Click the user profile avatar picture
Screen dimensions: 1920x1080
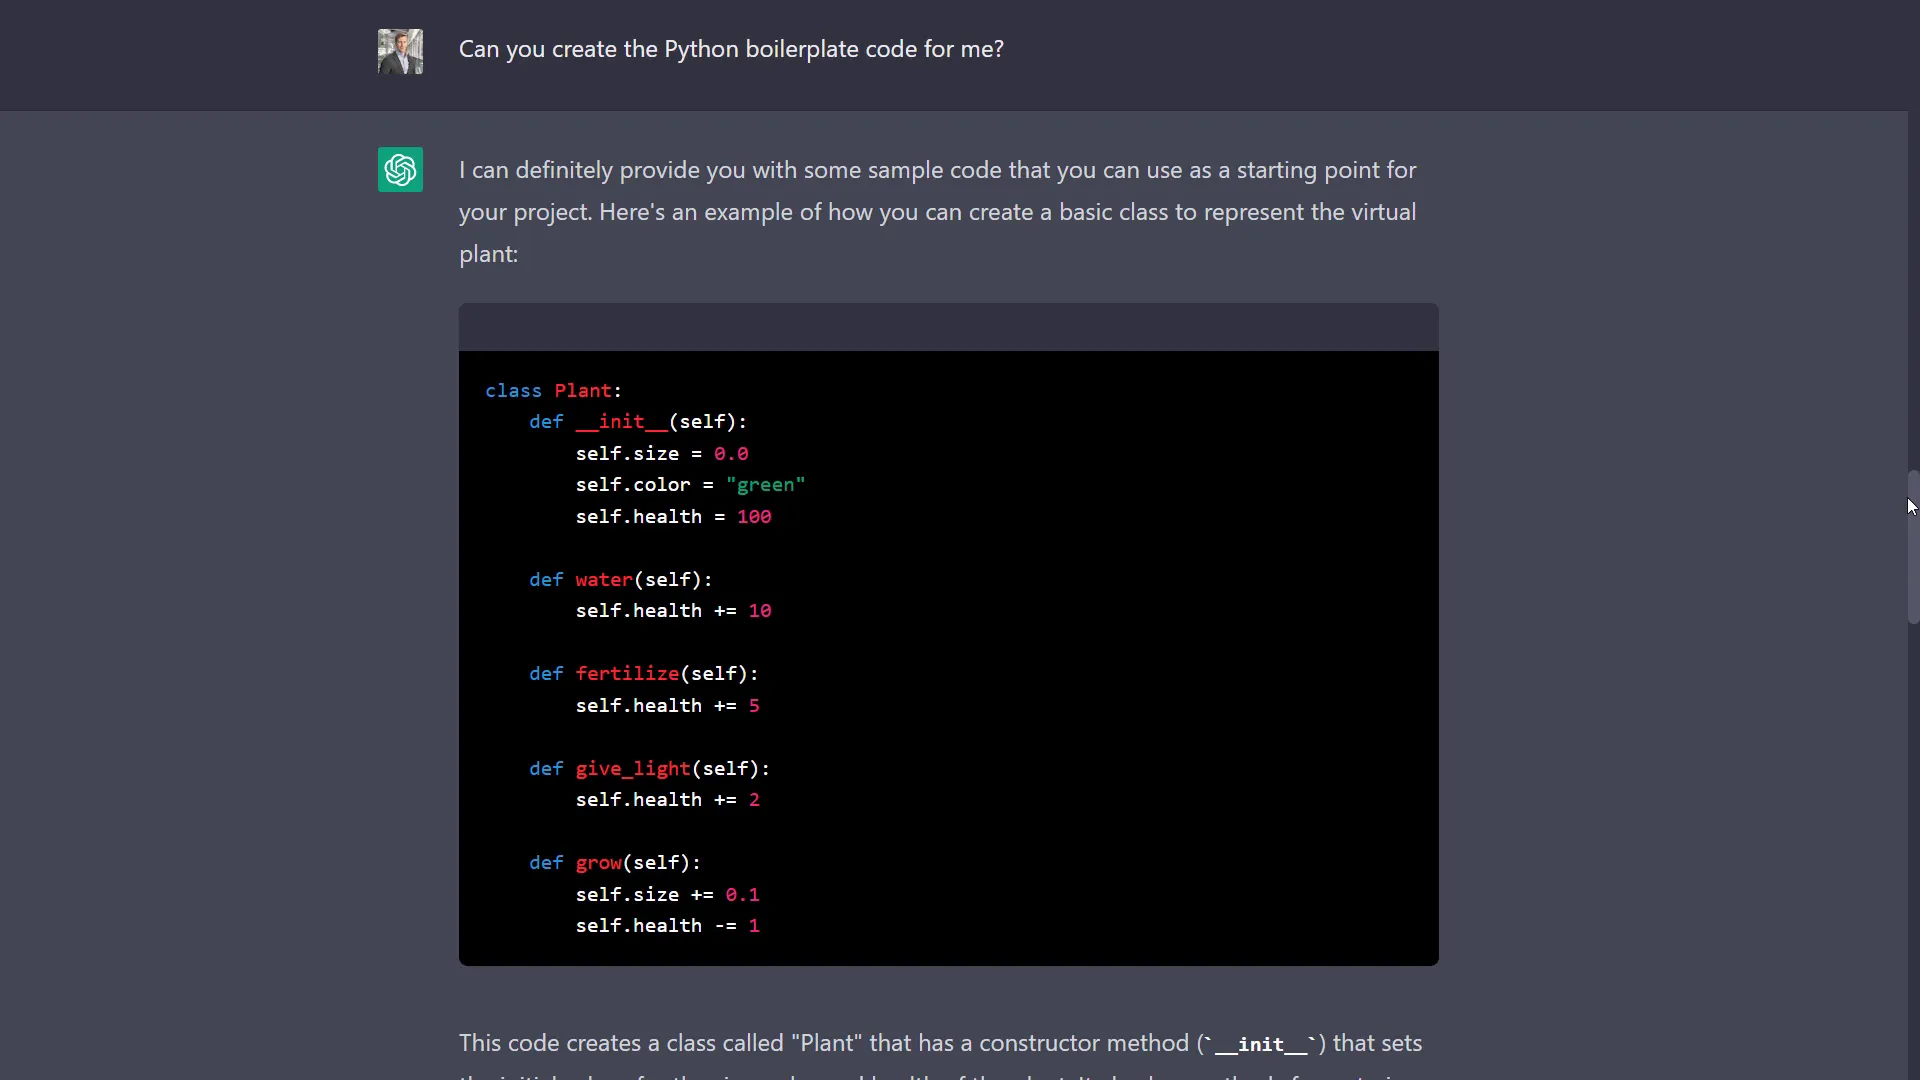tap(400, 51)
